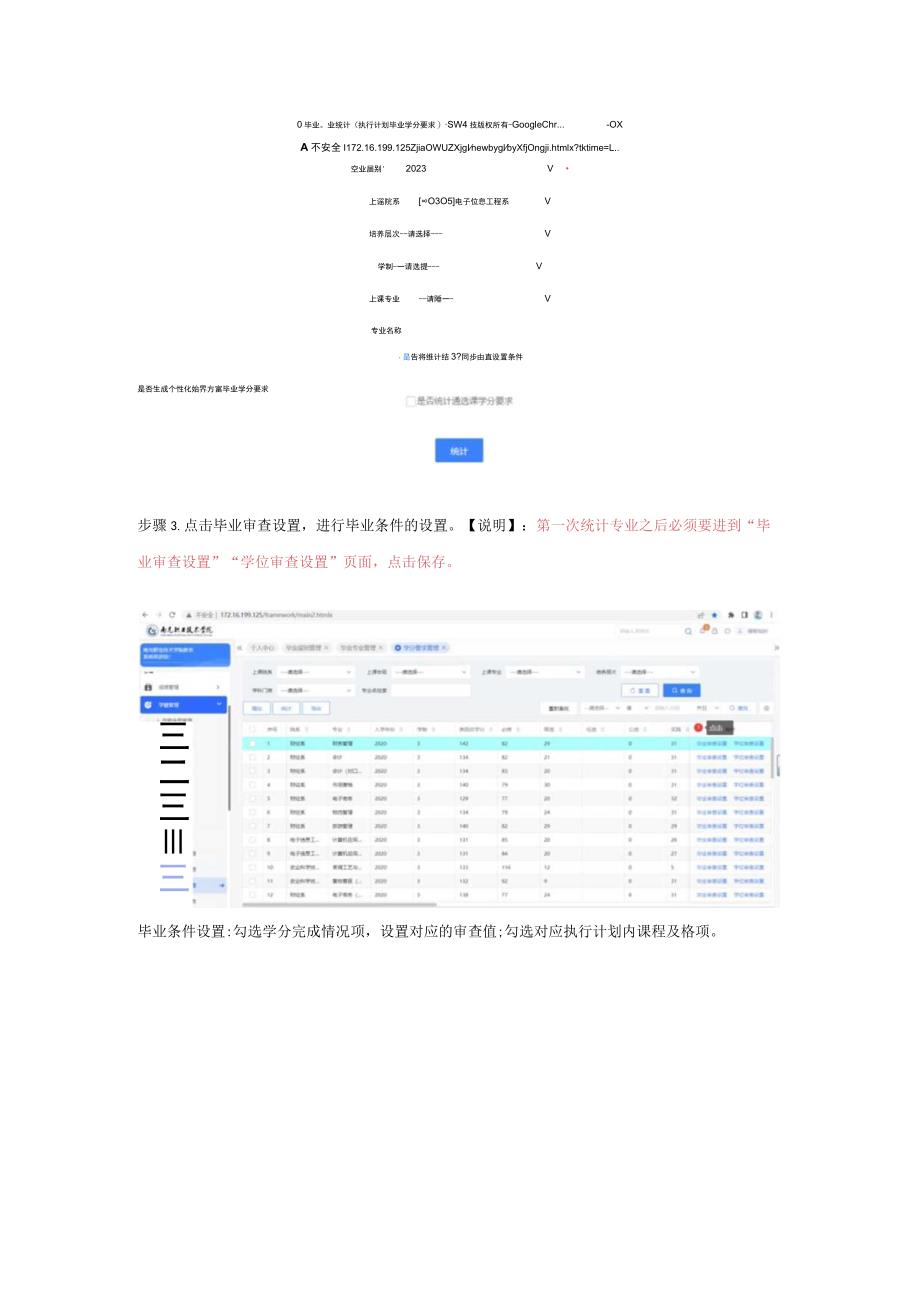Image resolution: width=920 pixels, height=1301 pixels.
Task: Open 毕业审查设置 for the highlighted first row
Action: point(711,743)
